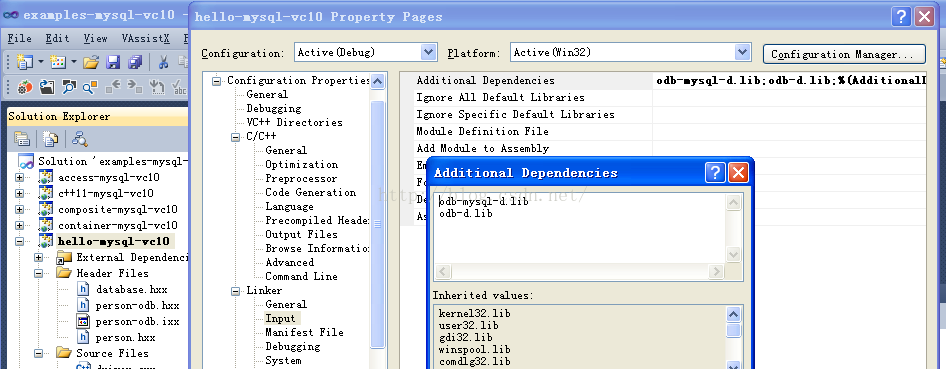The height and width of the screenshot is (369, 946).
Task: Click View Class Diagram icon in Solution Explorer
Action: tap(80, 139)
